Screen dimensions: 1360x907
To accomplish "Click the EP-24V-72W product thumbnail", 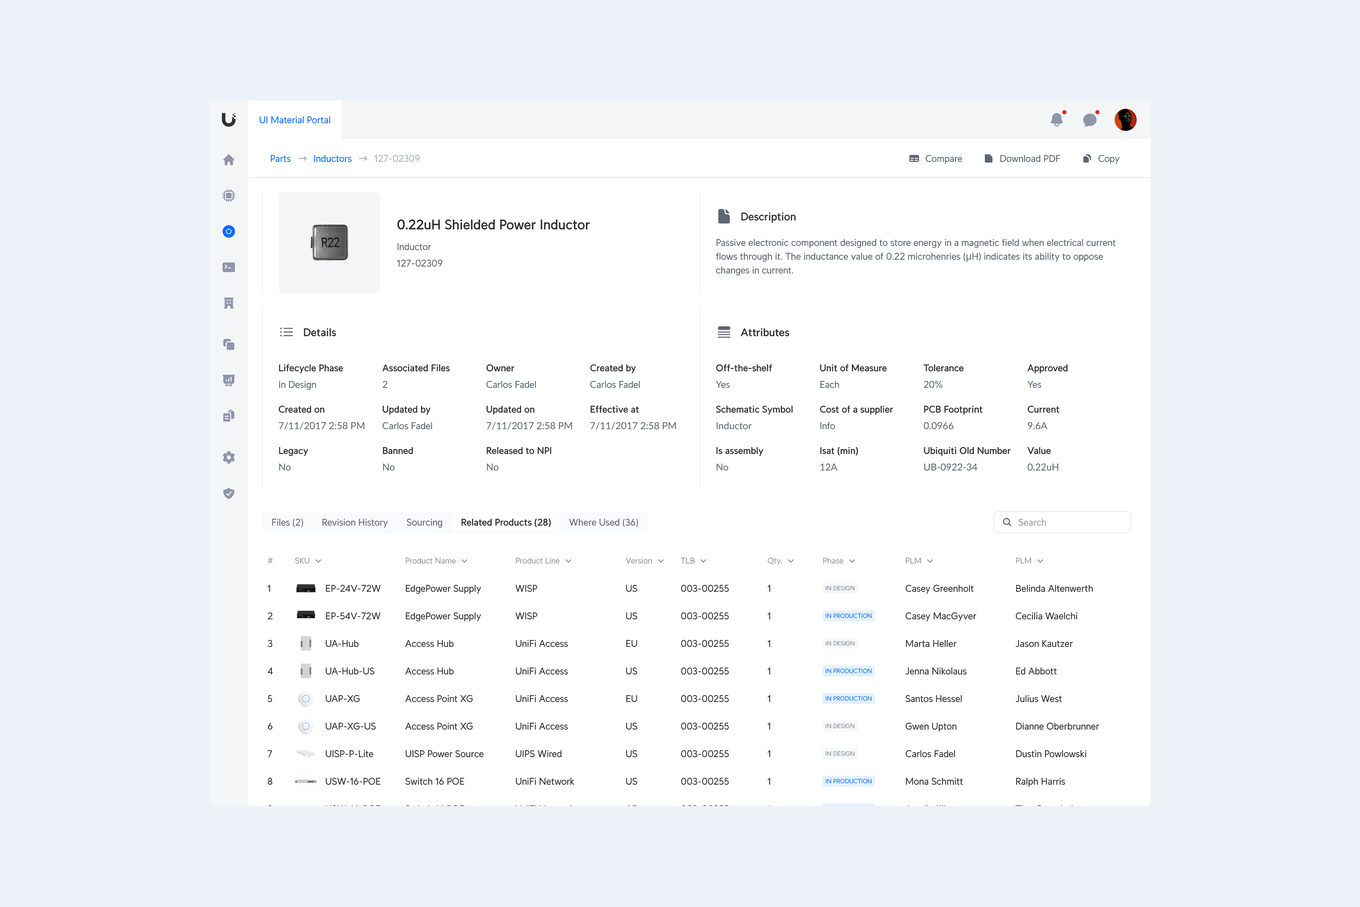I will click(306, 588).
